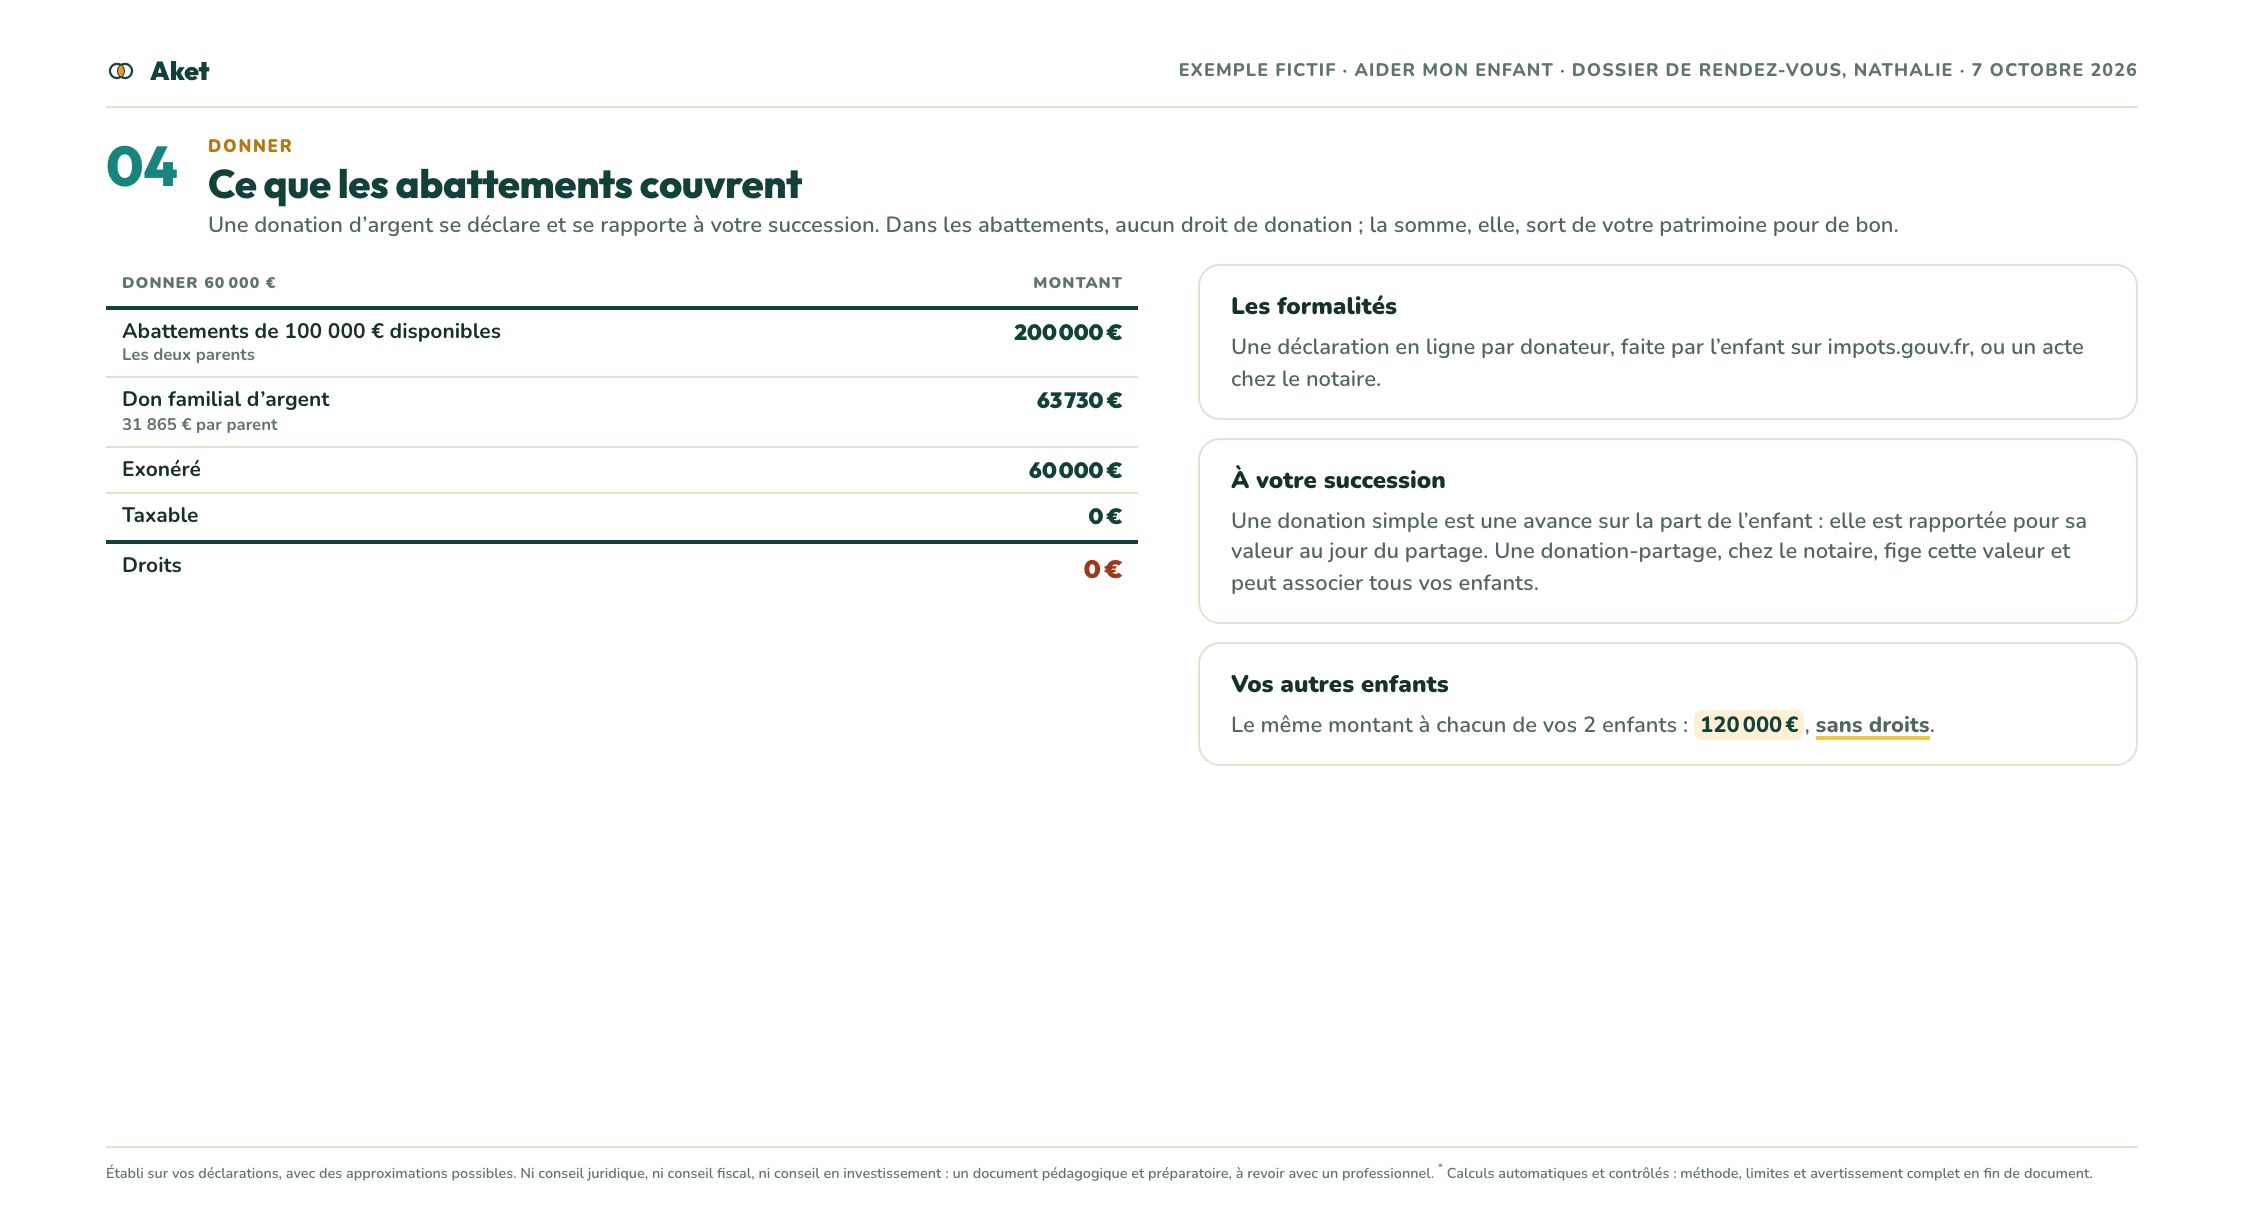Click the '31 865 € par parent' note

coord(199,425)
